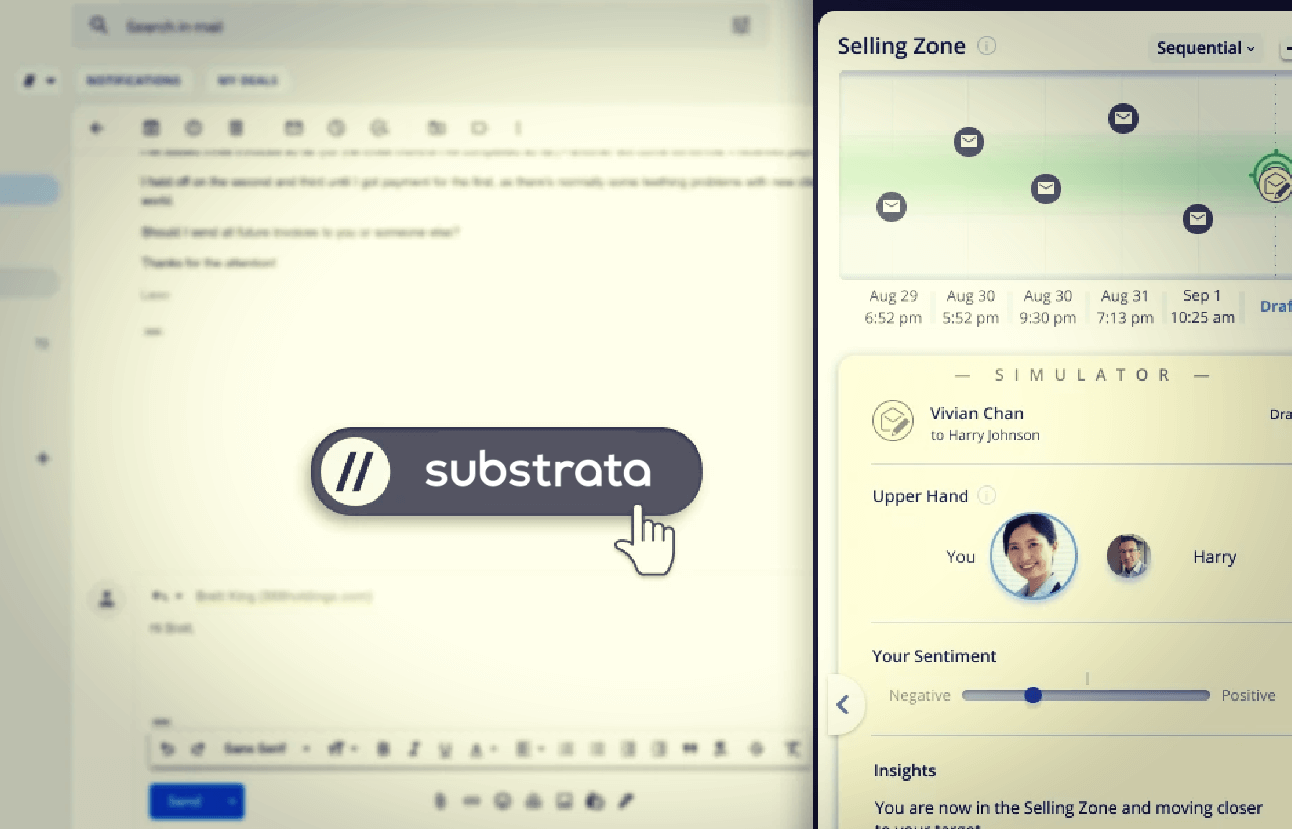Toggle underline formatting in reply

click(x=446, y=749)
